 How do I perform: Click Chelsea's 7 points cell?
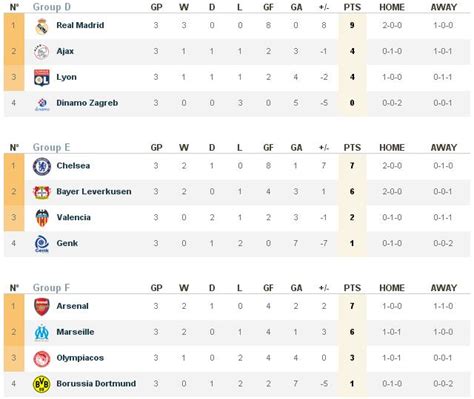[352, 166]
